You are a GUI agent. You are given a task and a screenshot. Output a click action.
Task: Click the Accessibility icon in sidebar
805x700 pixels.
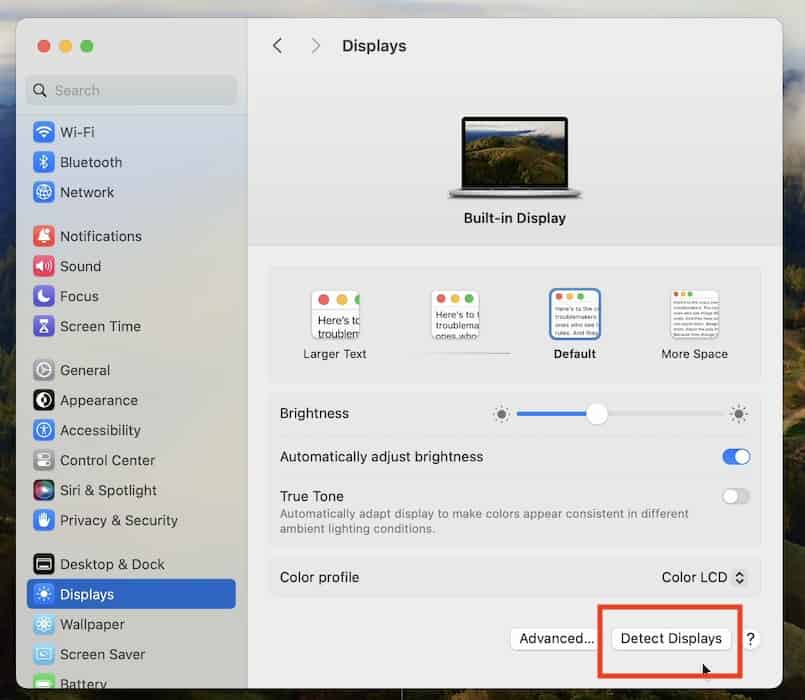click(x=43, y=430)
